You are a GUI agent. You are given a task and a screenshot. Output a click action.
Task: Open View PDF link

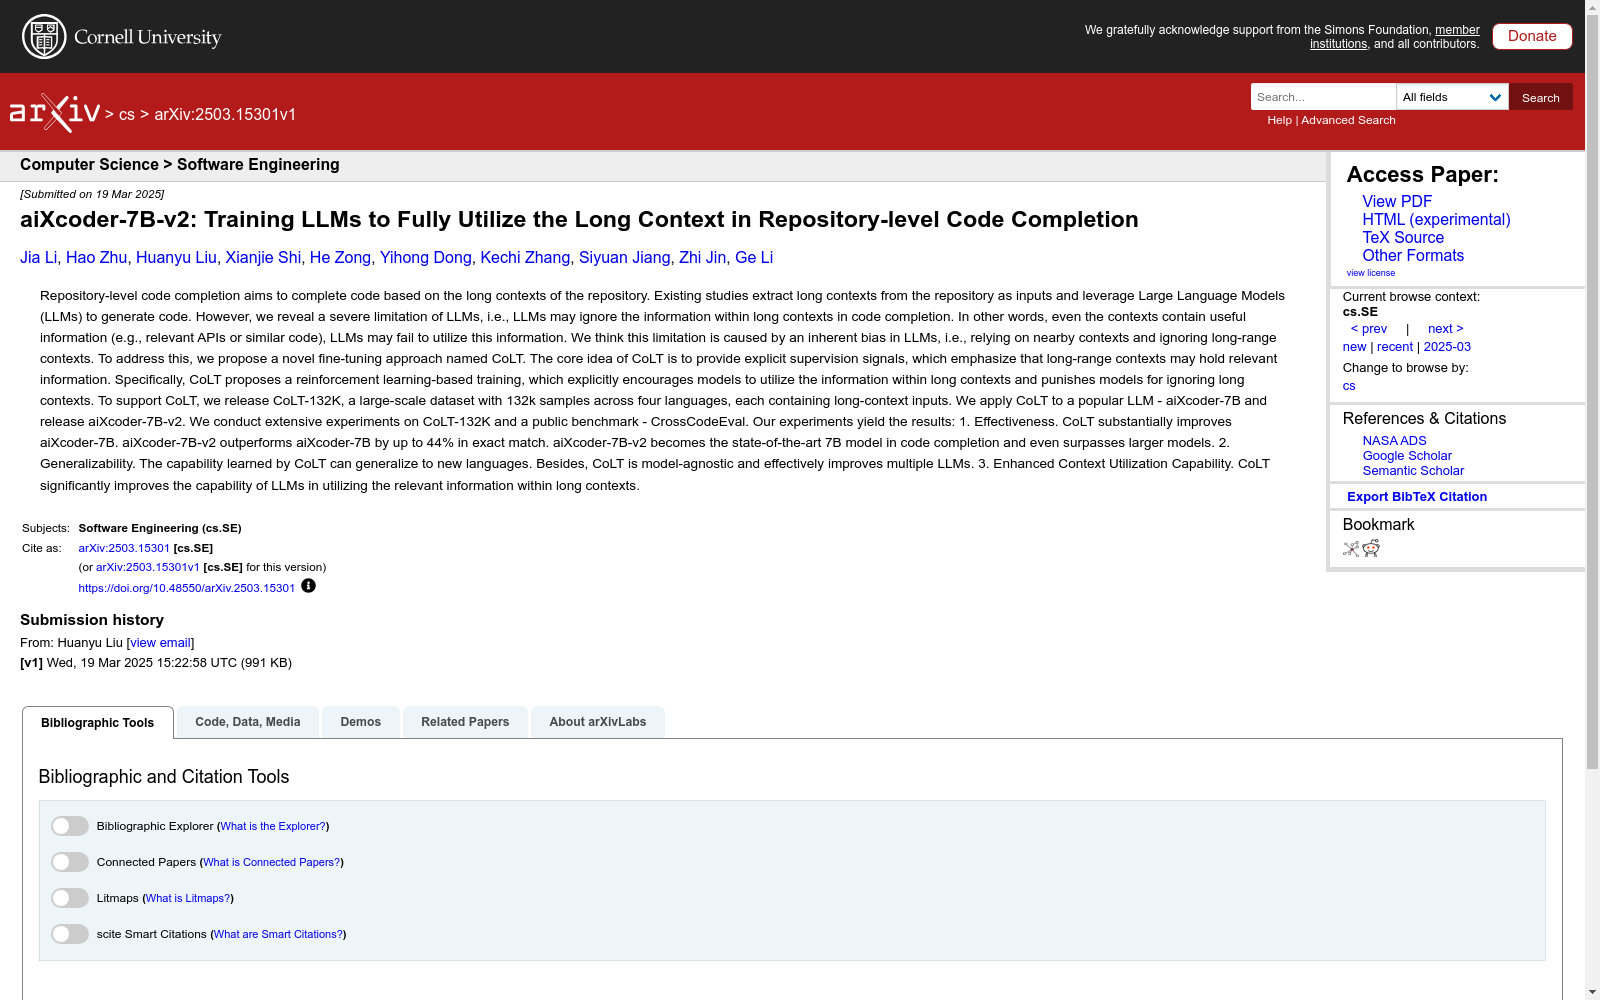pos(1397,201)
